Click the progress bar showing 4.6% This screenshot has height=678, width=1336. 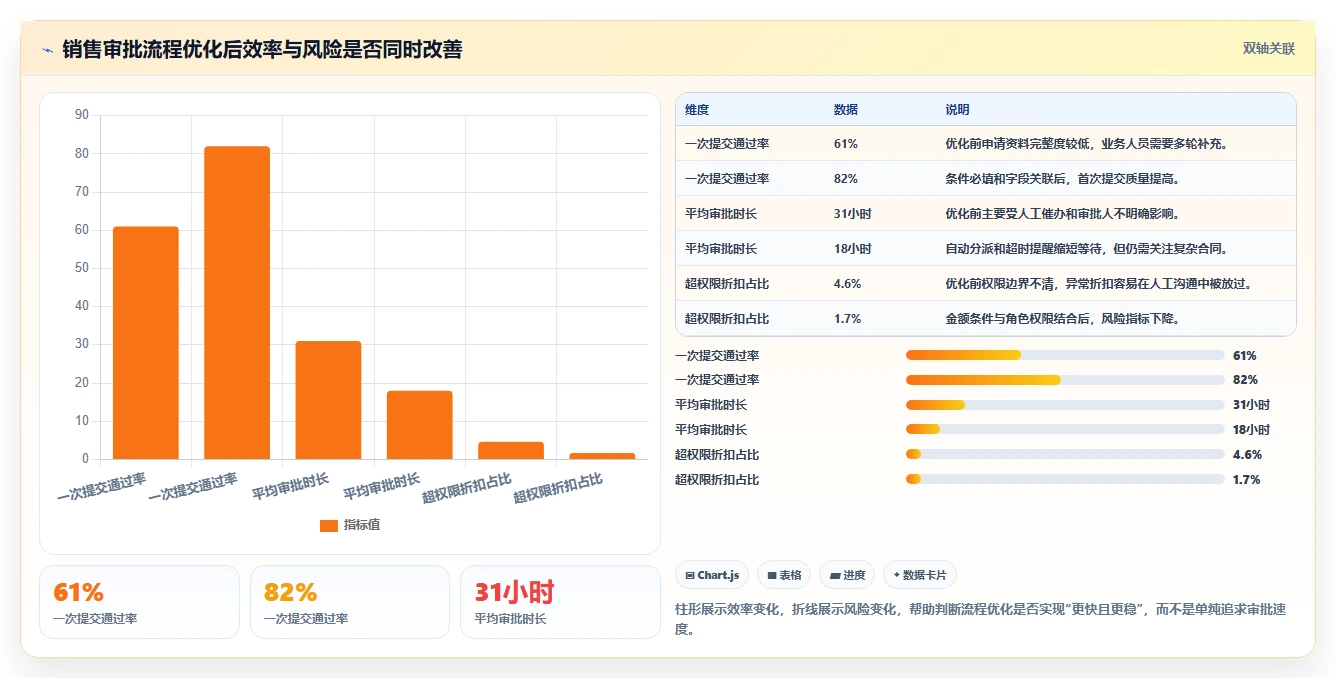click(1065, 454)
